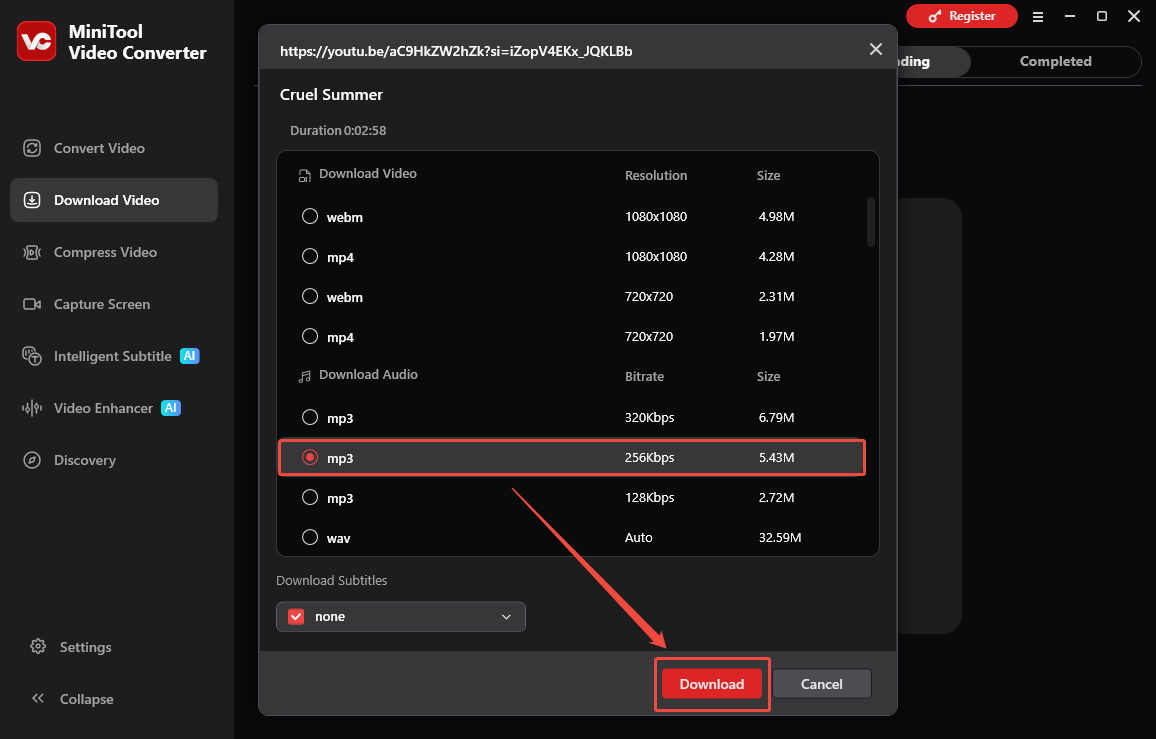Open Download Video section
This screenshot has width=1156, height=739.
coord(114,200)
